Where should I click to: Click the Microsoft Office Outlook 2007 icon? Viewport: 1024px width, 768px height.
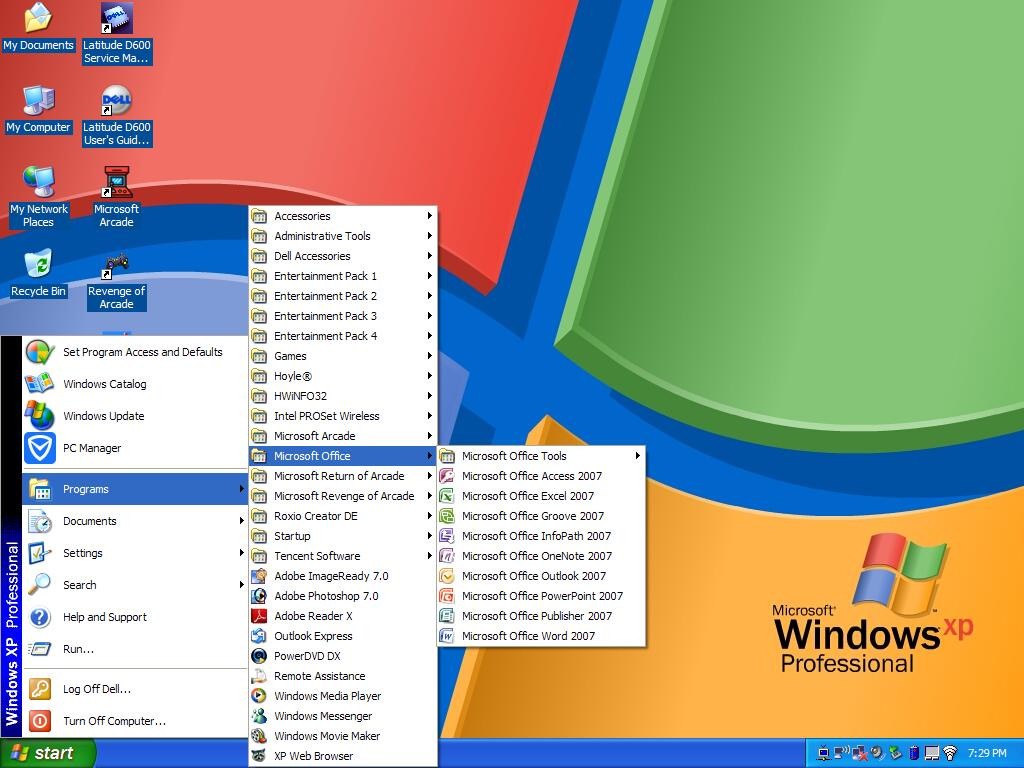click(x=447, y=576)
